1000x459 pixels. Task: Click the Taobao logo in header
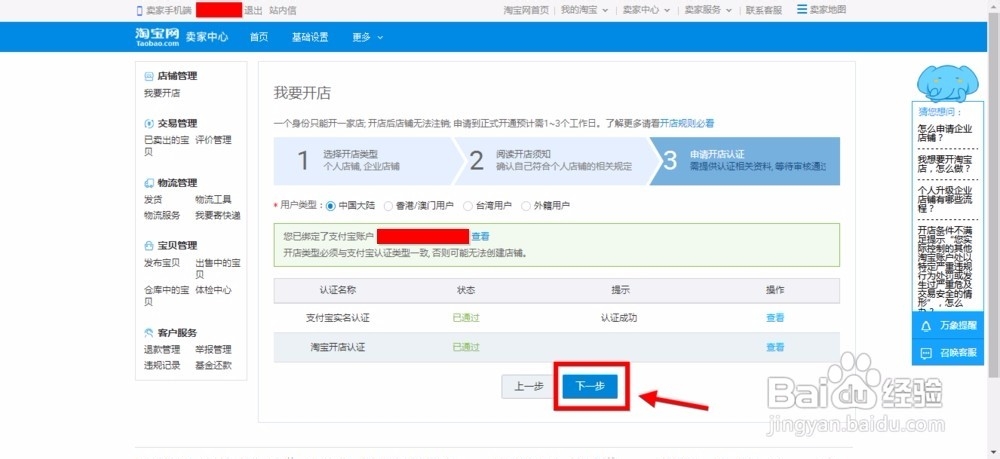(158, 37)
